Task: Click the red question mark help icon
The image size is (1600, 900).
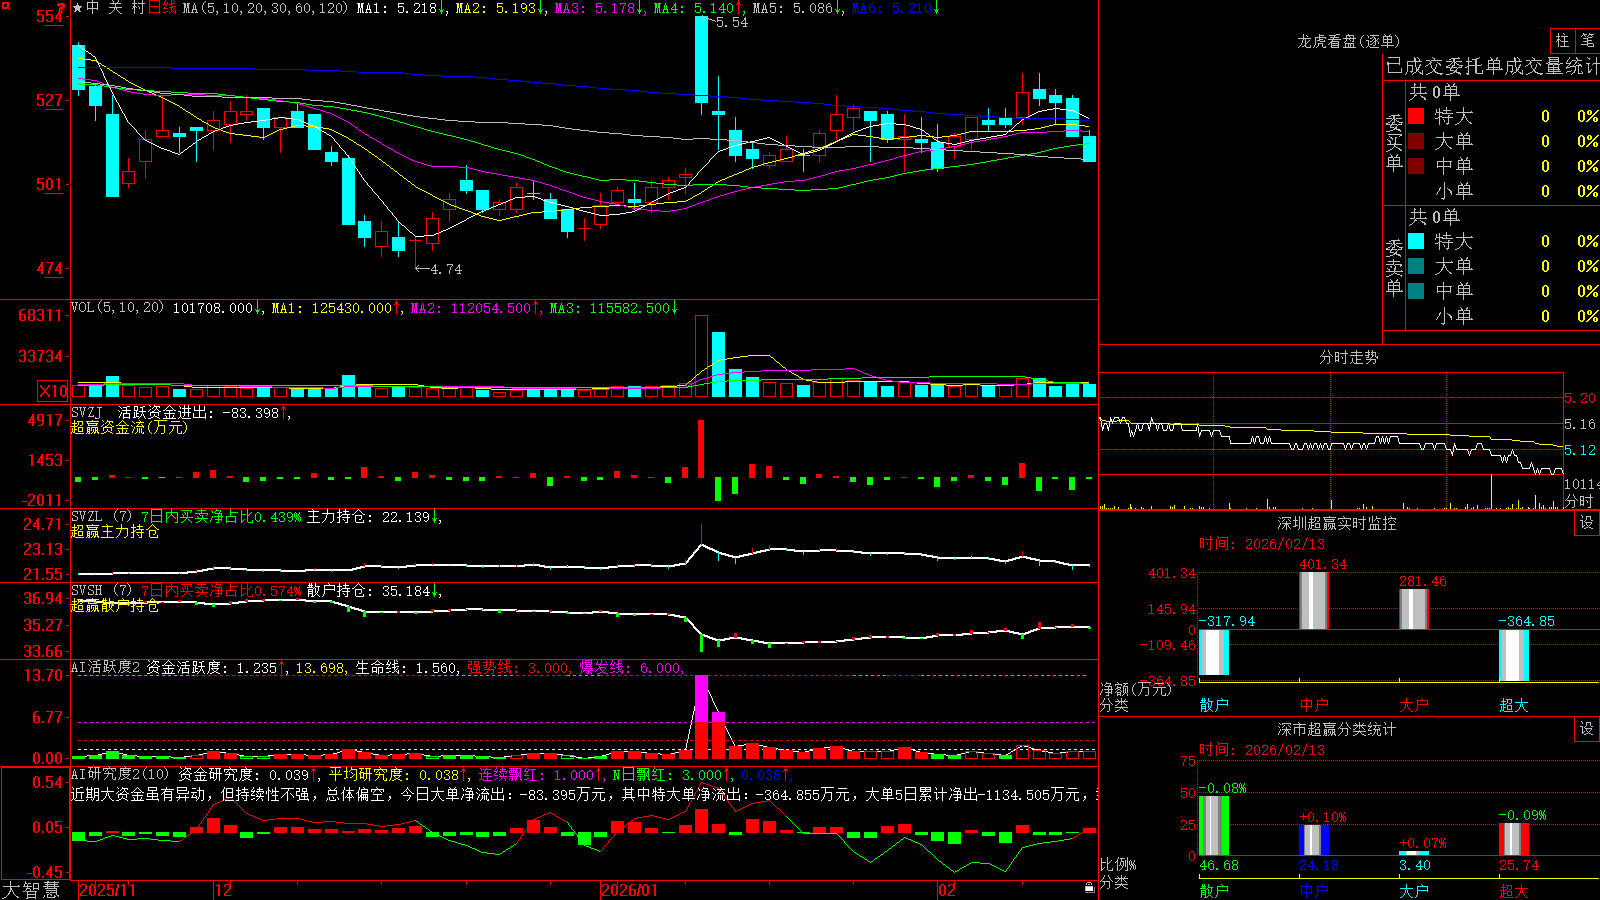Action: tap(61, 8)
